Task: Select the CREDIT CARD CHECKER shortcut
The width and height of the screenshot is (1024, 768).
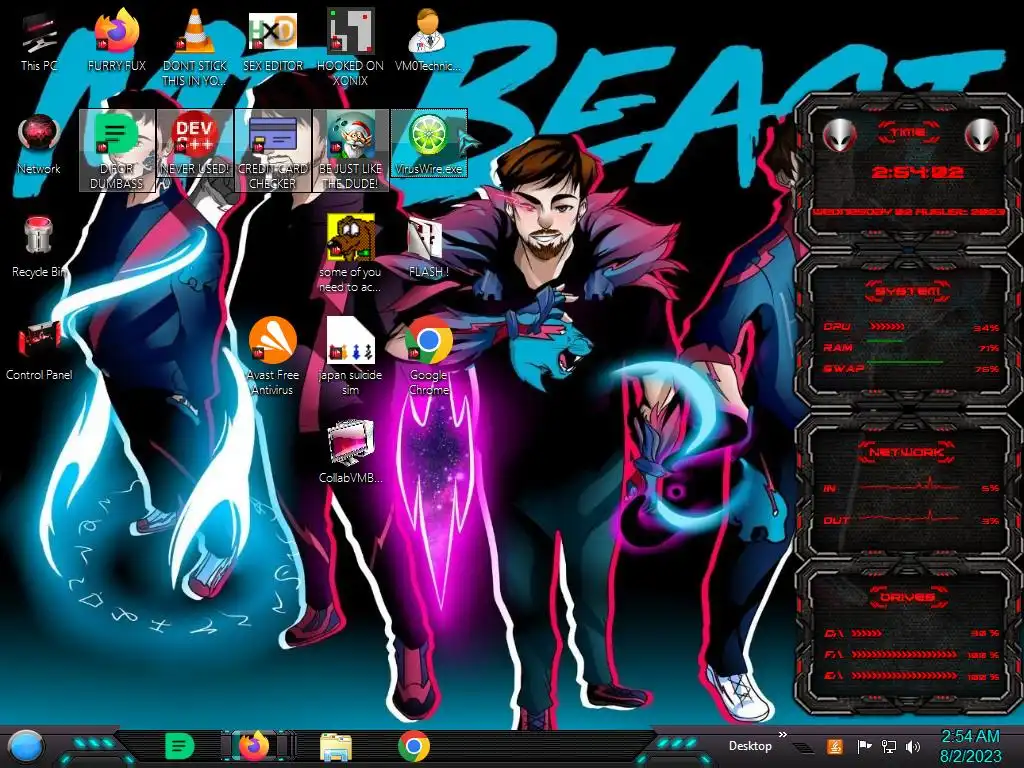Action: pyautogui.click(x=272, y=150)
